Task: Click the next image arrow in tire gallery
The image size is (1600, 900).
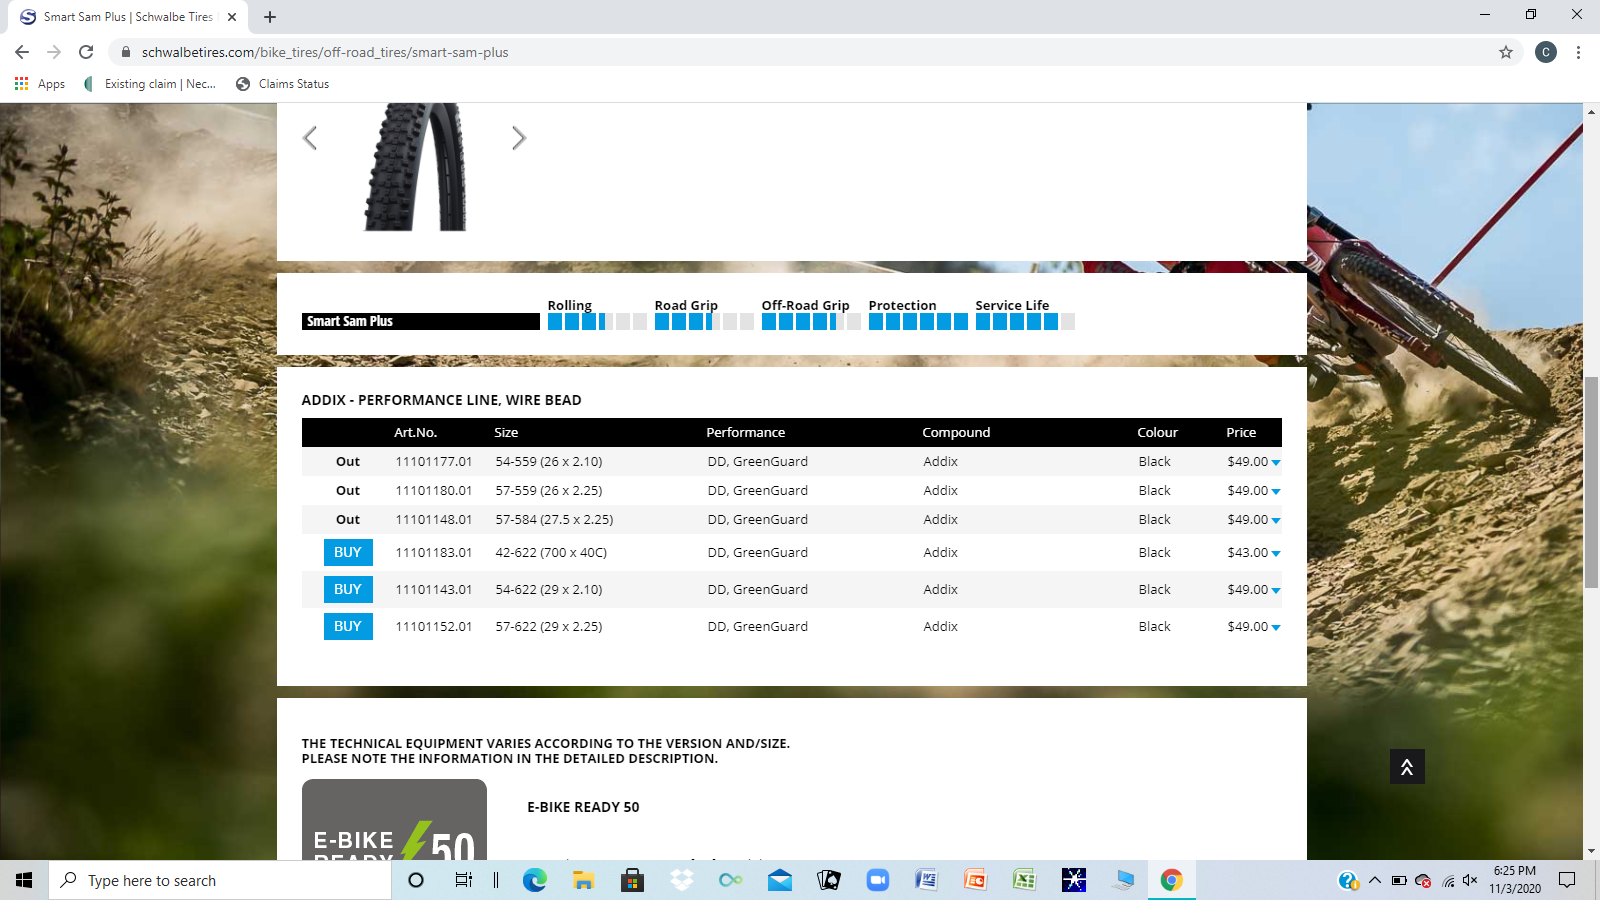Action: coord(518,138)
